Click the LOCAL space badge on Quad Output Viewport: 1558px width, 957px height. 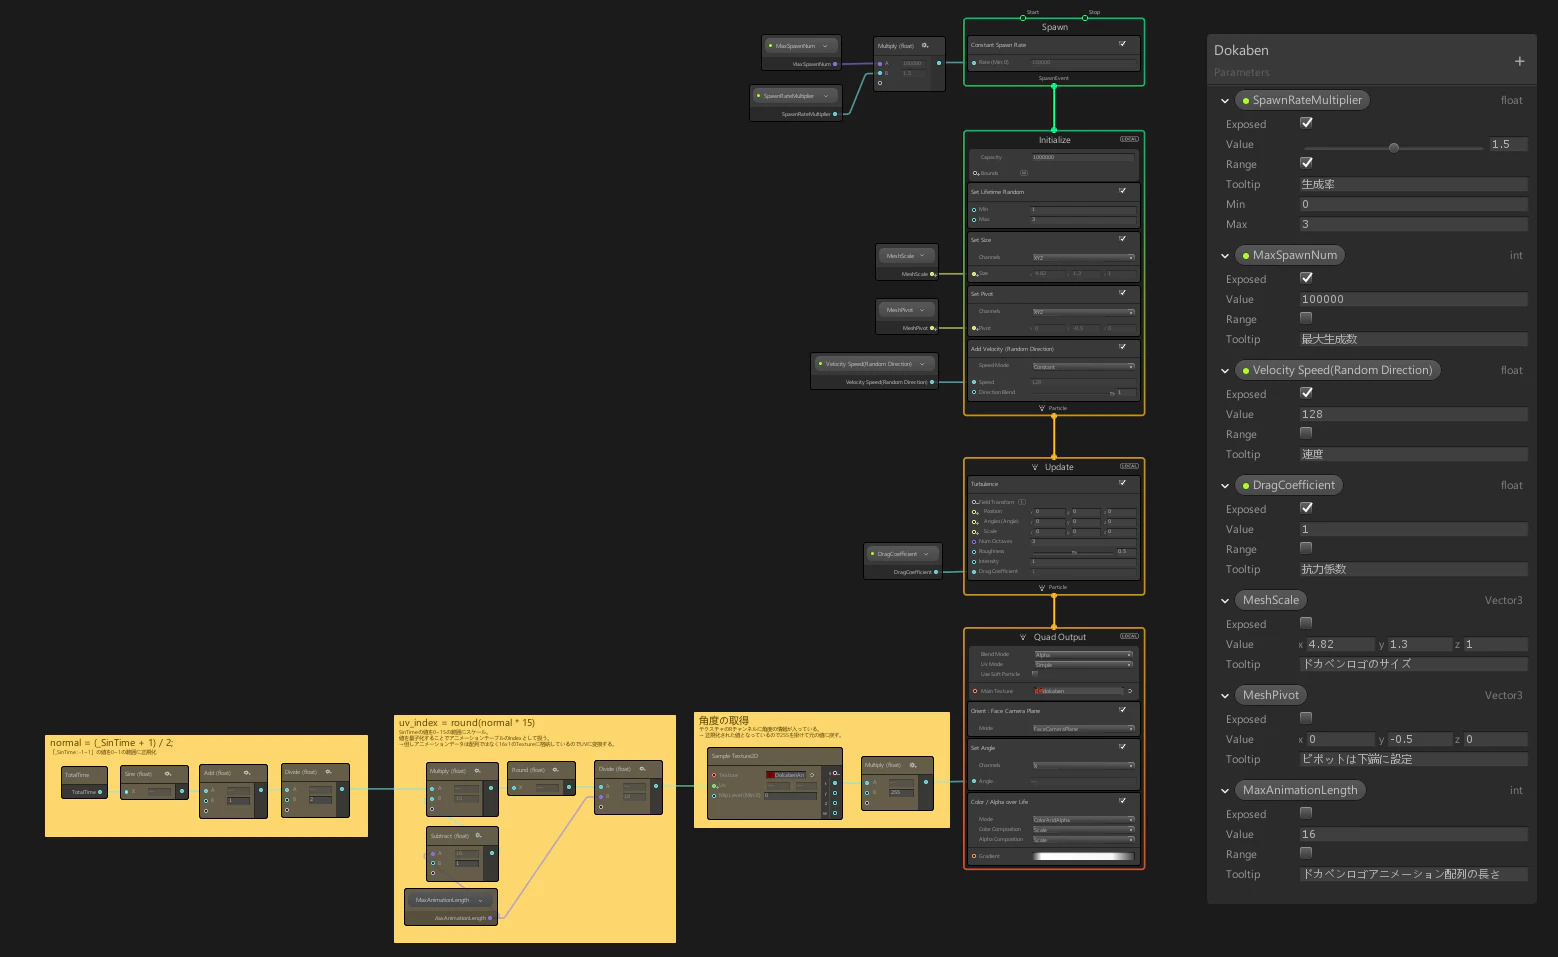pyautogui.click(x=1129, y=636)
